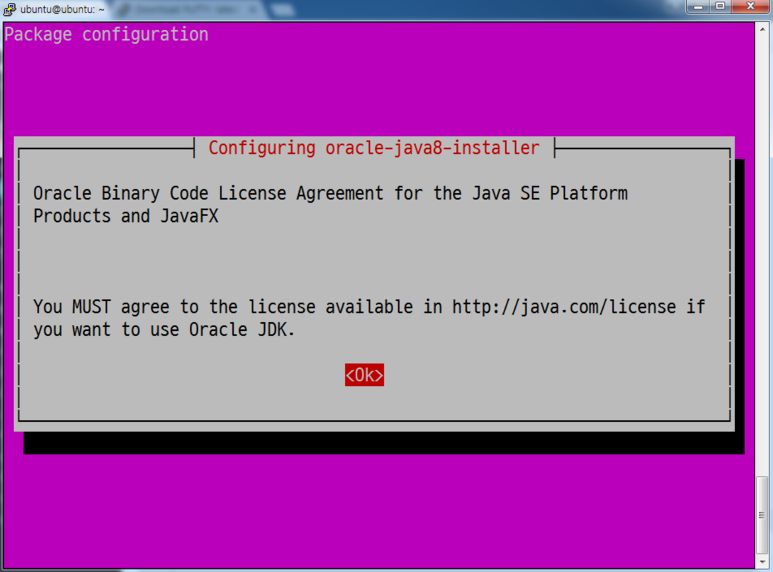773x572 pixels.
Task: Close the ubuntu@ubuntu terminal window
Action: (x=750, y=7)
